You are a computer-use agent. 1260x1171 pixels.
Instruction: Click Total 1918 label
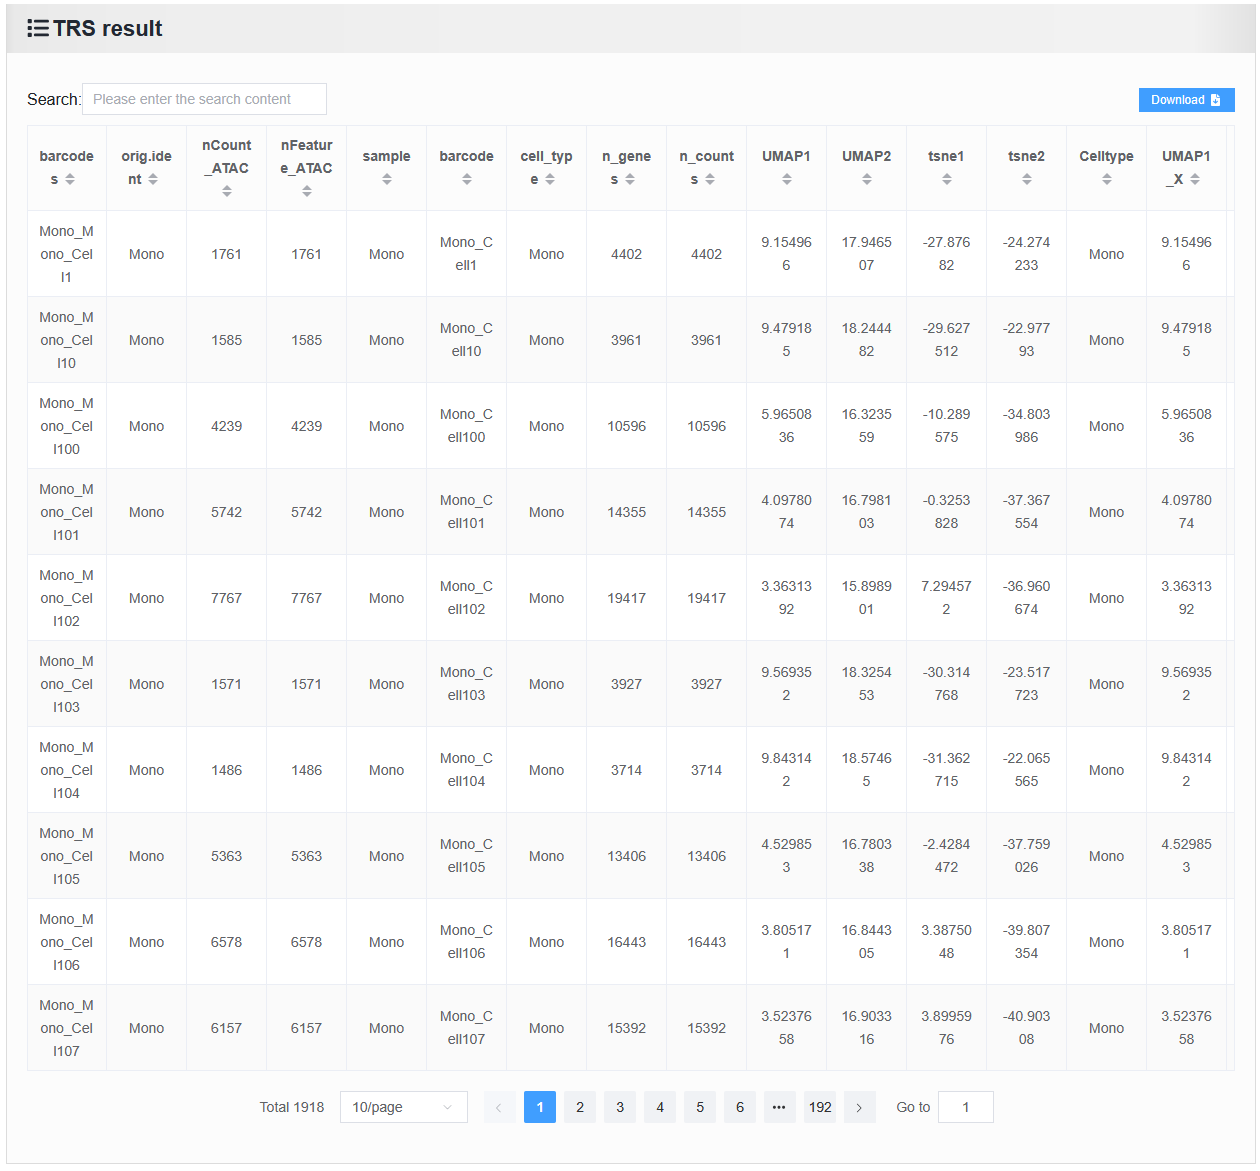coord(292,1107)
